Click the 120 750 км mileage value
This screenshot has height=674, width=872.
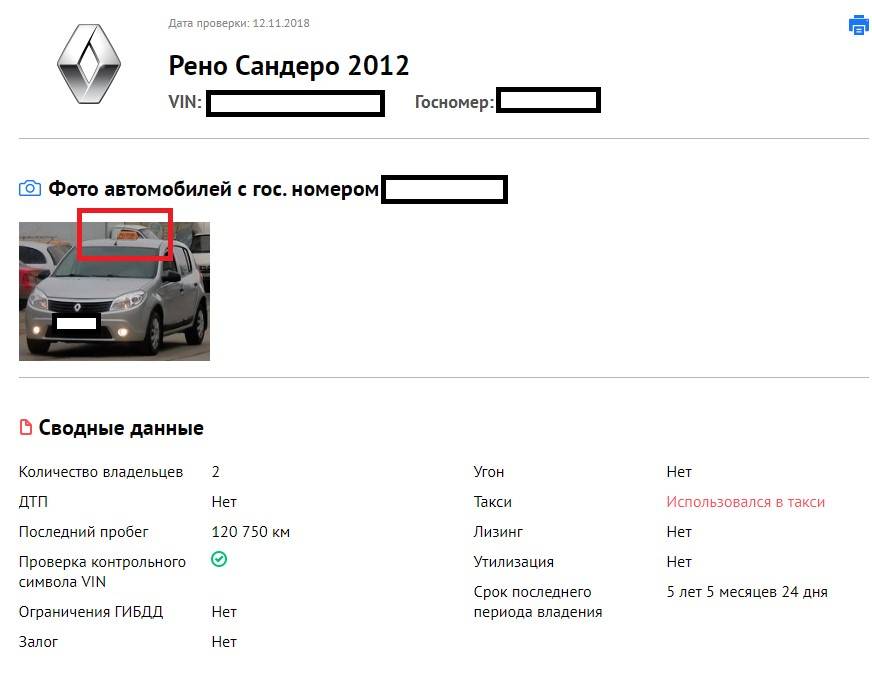click(x=251, y=532)
